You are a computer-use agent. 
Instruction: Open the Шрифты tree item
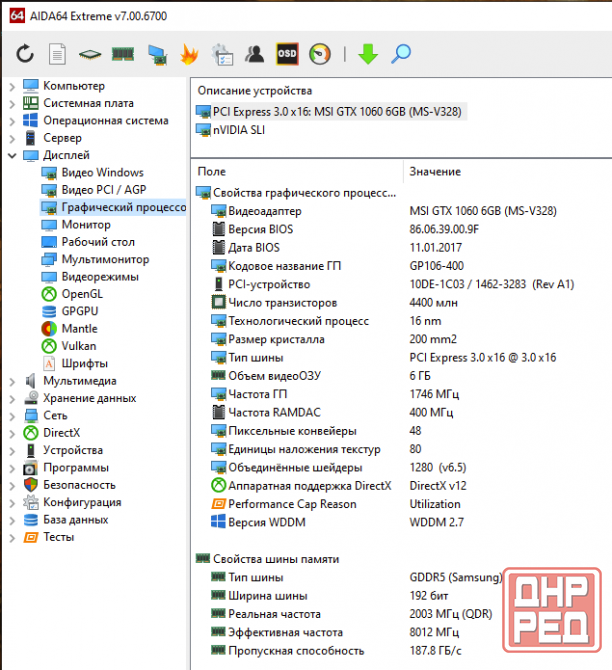75,364
